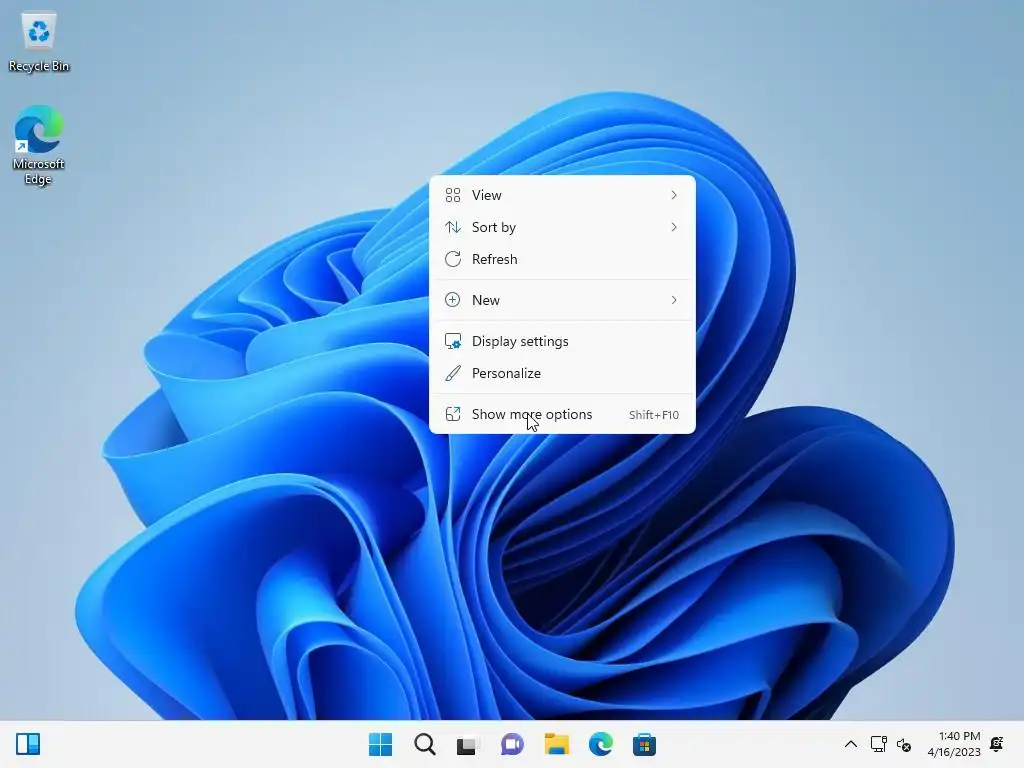Viewport: 1024px width, 768px height.
Task: Click the muted volume tray icon
Action: point(904,744)
